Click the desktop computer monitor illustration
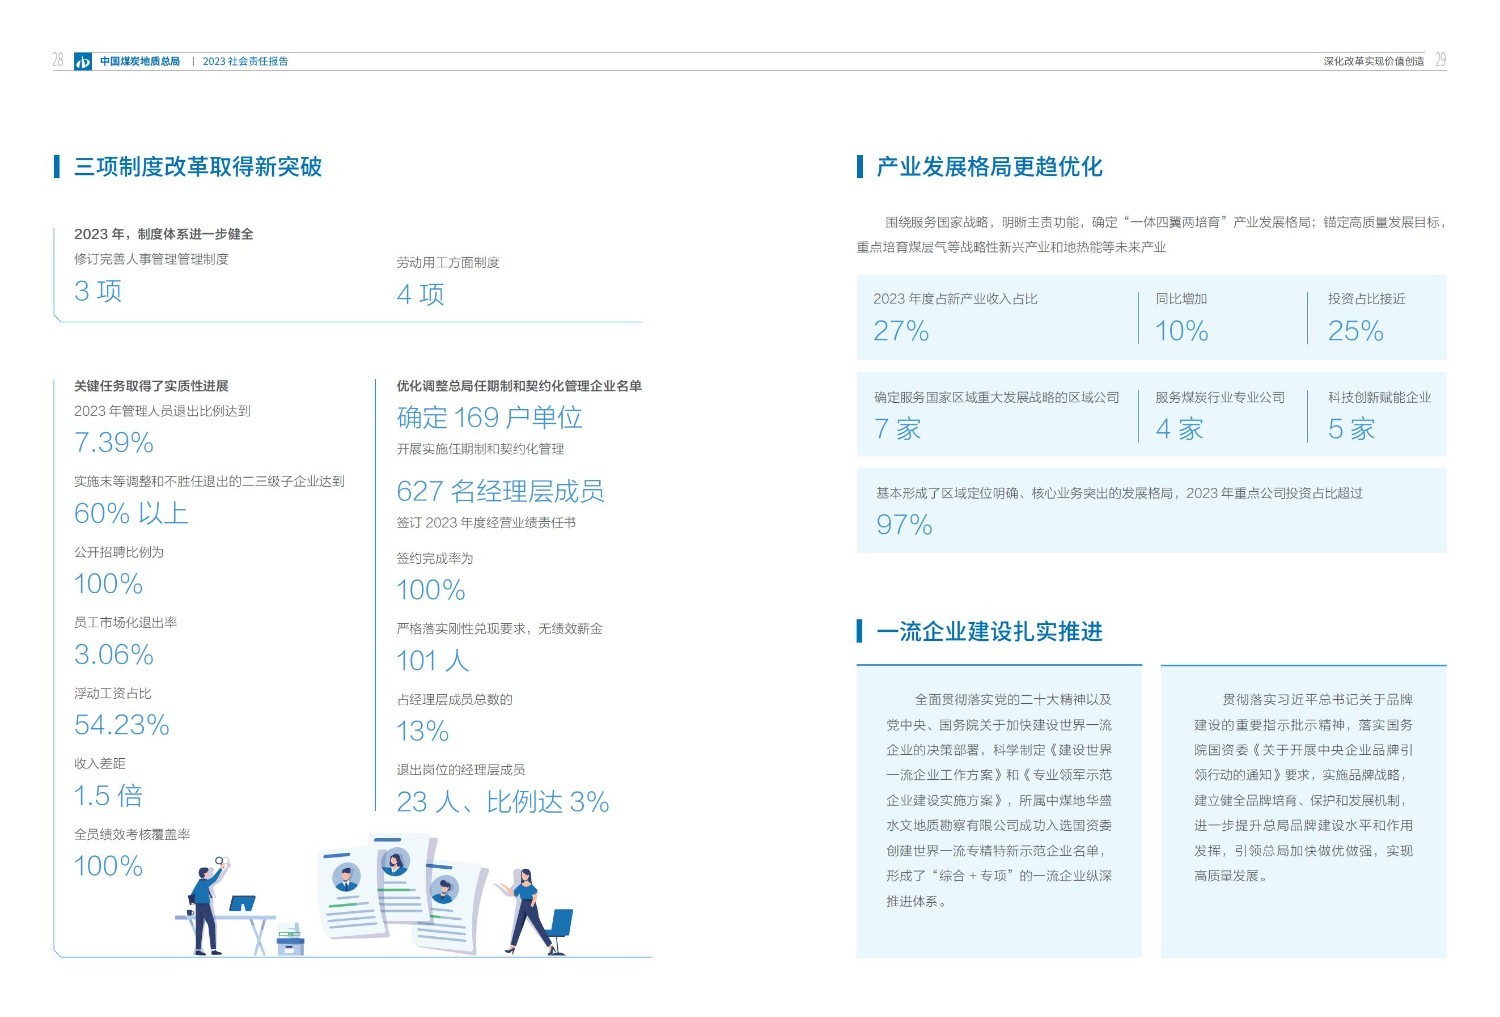The image size is (1500, 1017). point(242,903)
